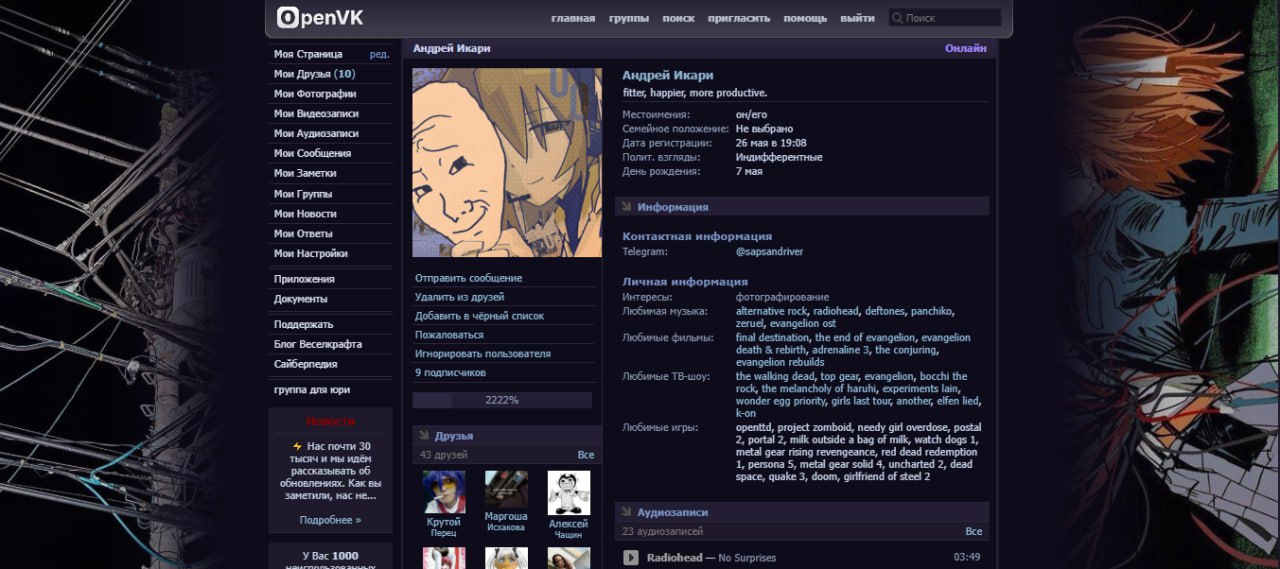
Task: Open friend Крутой Перец avatar
Action: pyautogui.click(x=444, y=492)
